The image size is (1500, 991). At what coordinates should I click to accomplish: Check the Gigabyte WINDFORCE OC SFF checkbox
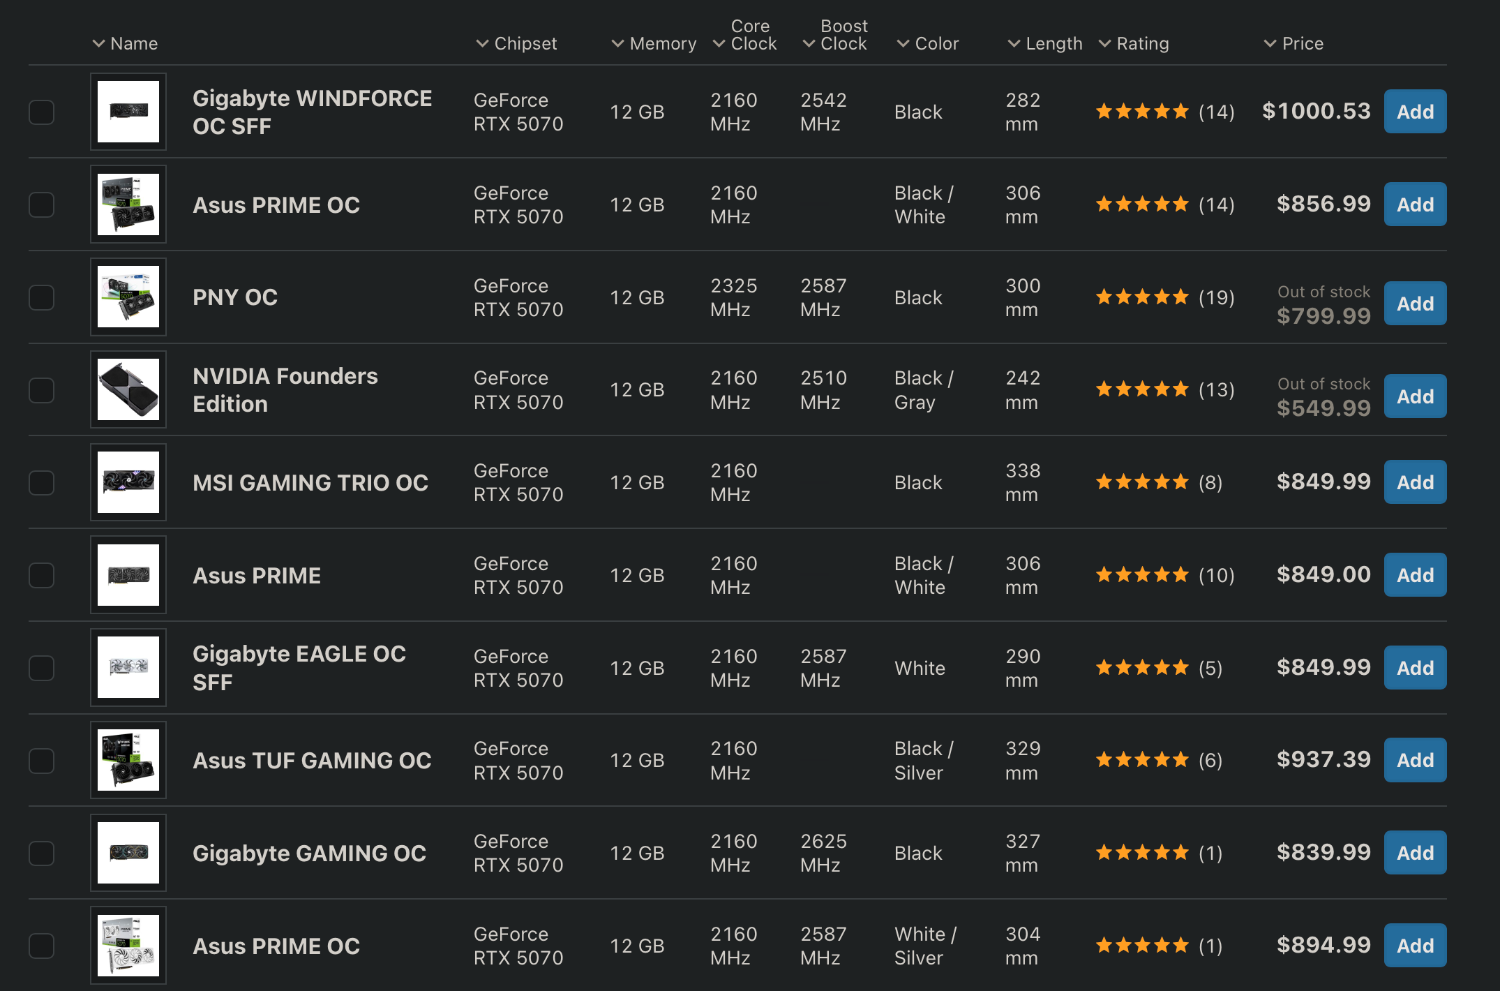41,112
